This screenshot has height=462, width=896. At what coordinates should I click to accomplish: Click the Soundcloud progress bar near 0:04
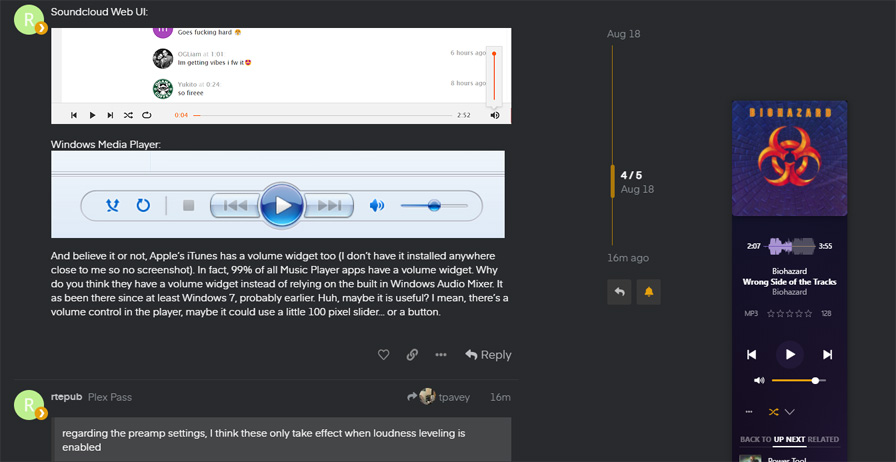click(x=197, y=116)
